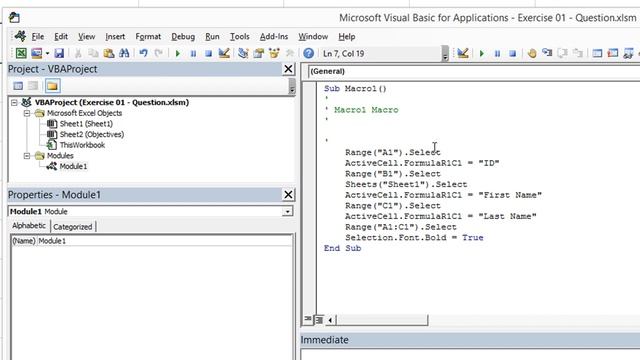Click the Copy toolbar icon
Screen dimensions: 640x360
[x=93, y=53]
